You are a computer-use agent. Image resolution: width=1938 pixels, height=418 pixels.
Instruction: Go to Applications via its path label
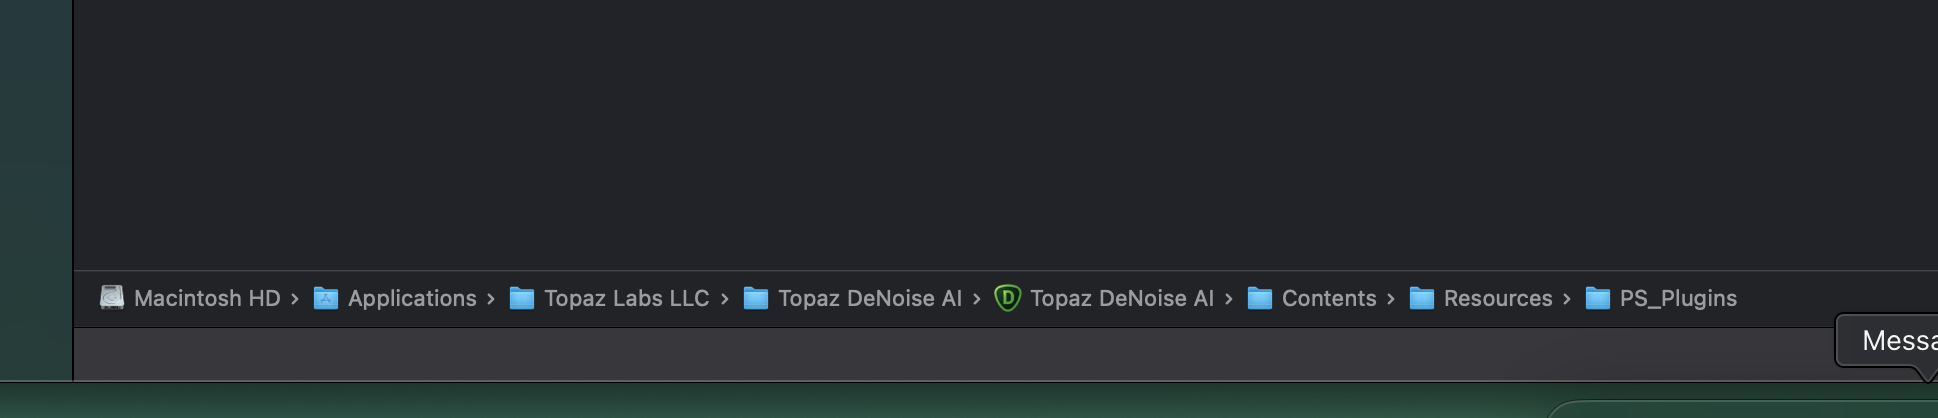(412, 298)
